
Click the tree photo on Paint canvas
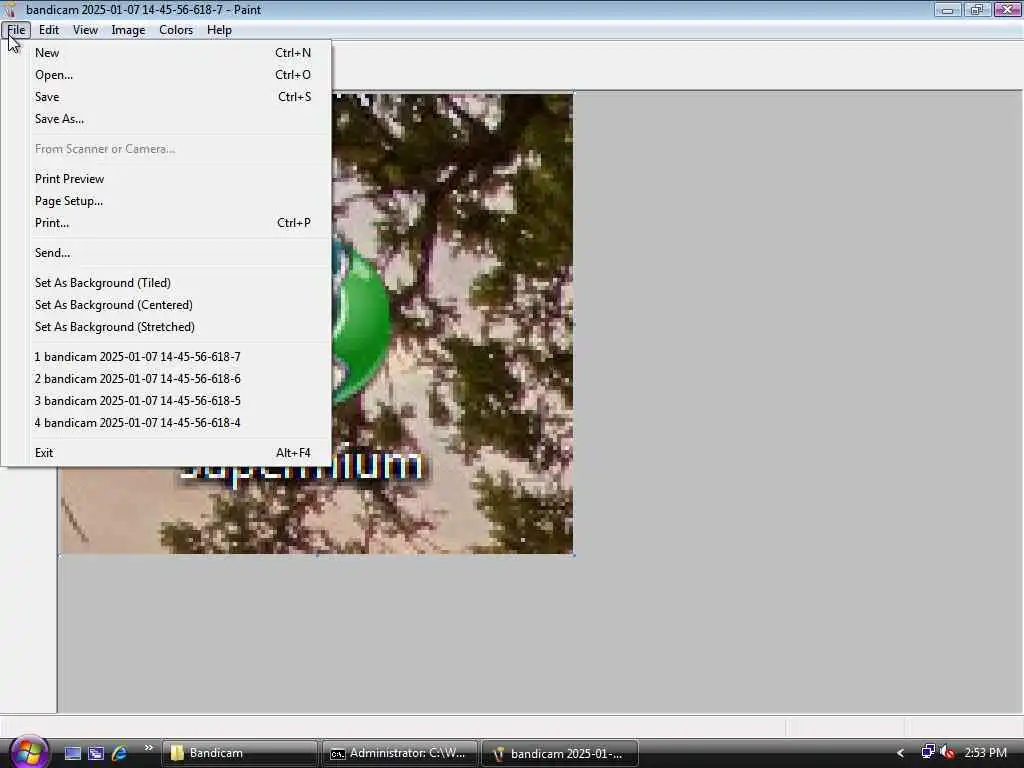click(x=452, y=323)
